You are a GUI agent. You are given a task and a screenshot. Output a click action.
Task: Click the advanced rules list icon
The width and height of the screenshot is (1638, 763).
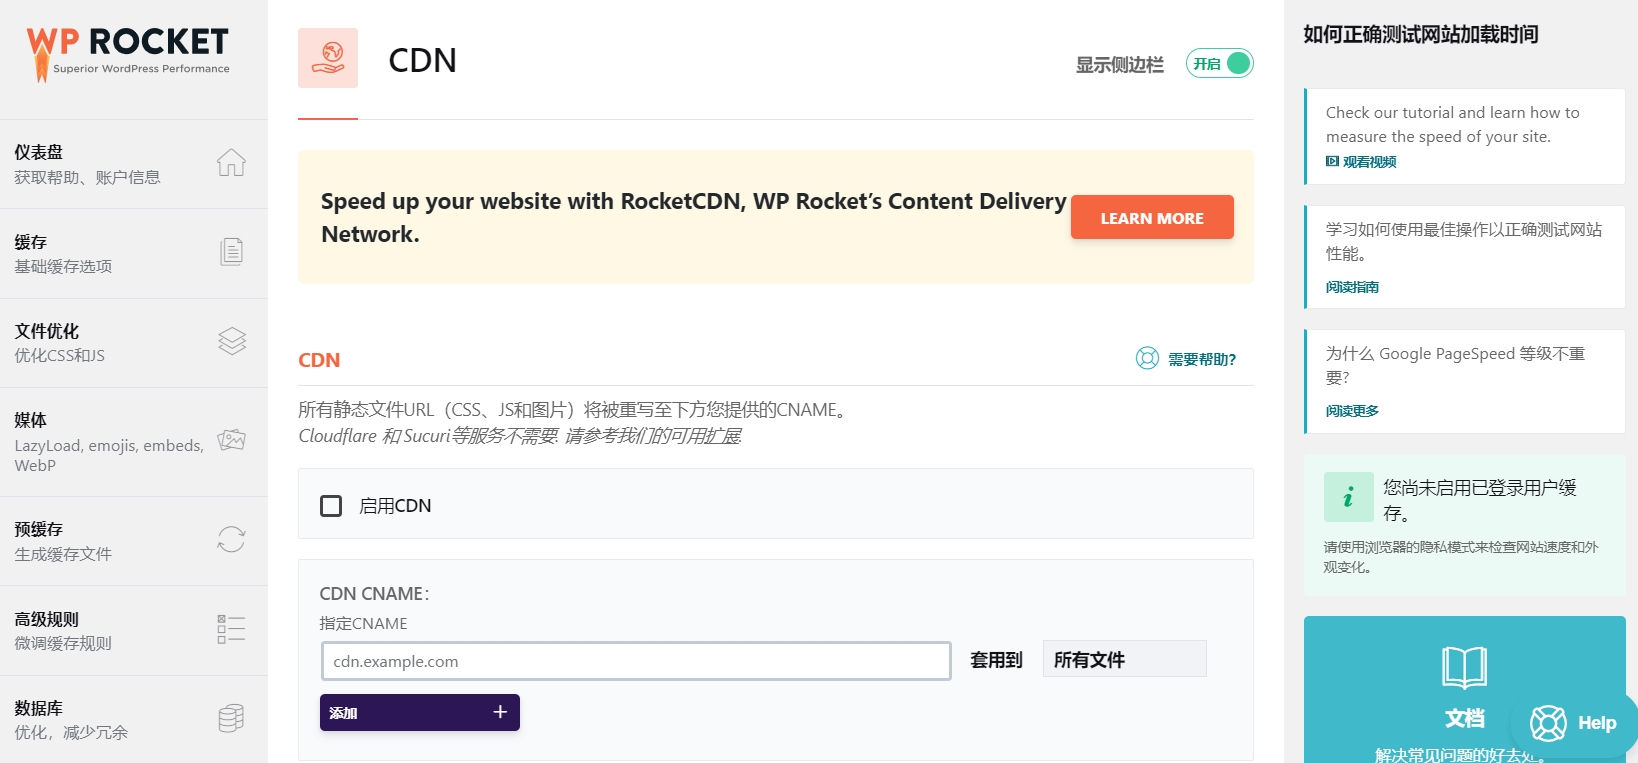[231, 629]
